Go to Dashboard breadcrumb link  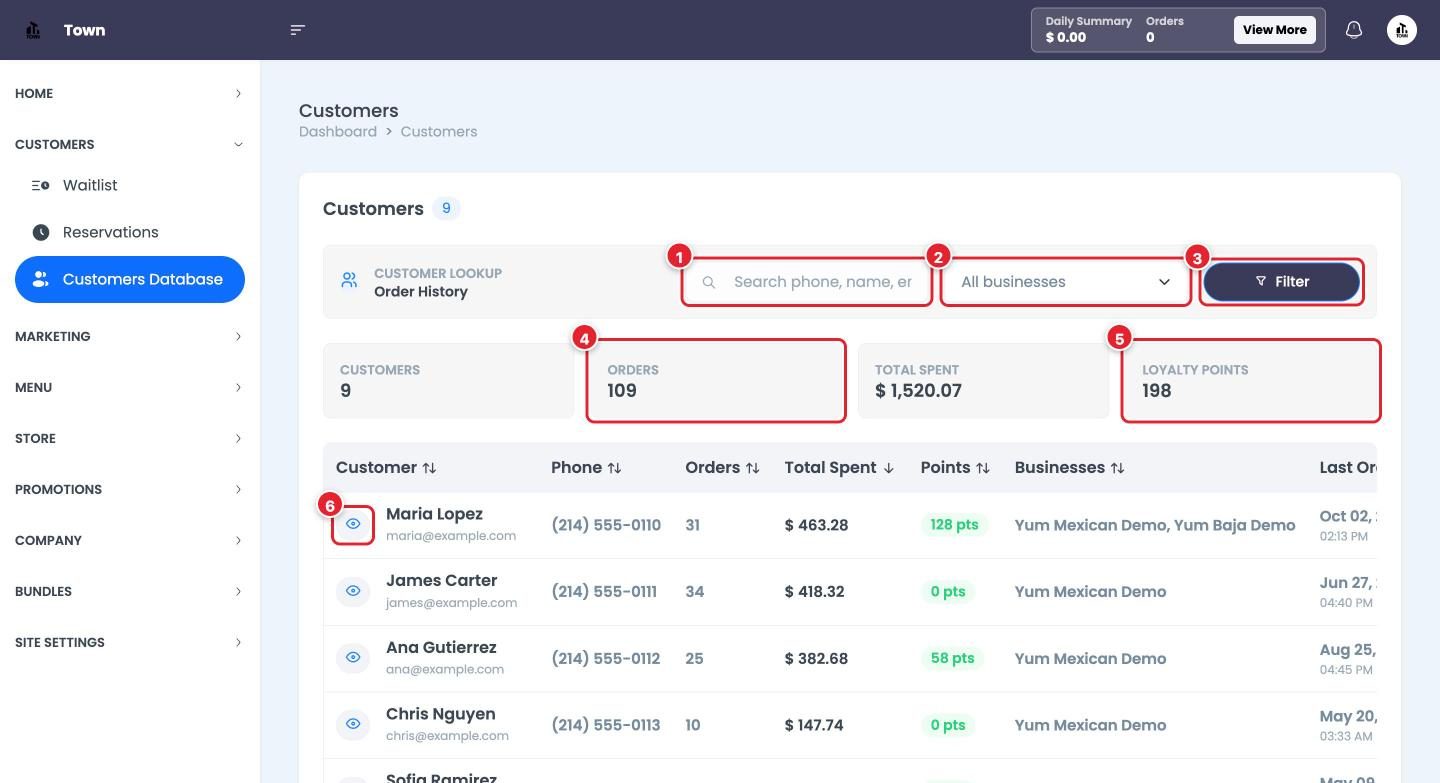tap(338, 131)
